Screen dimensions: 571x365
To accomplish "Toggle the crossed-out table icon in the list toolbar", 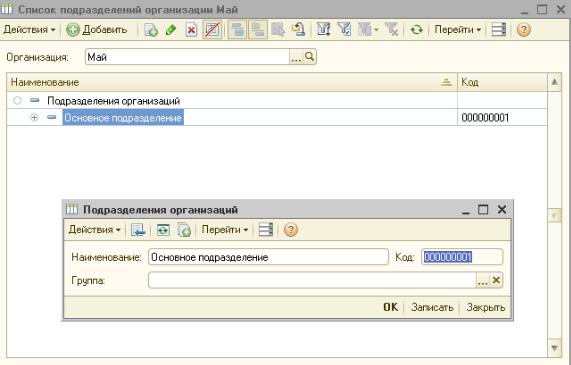I will [x=212, y=30].
